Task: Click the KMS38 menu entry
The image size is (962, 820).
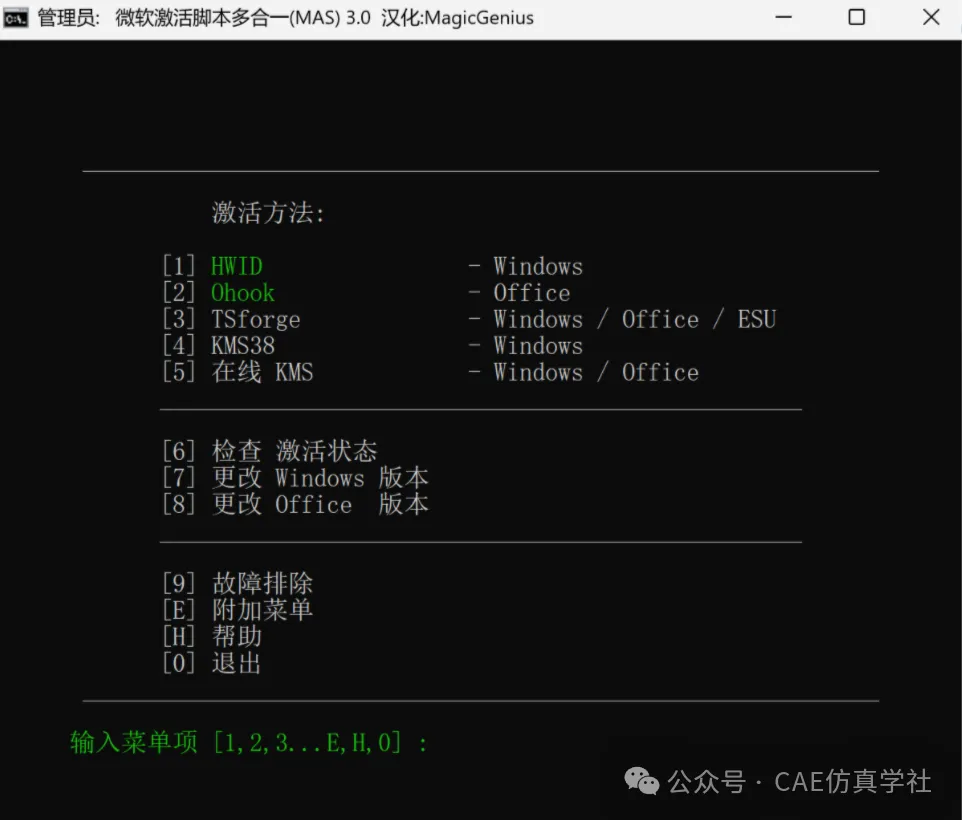Action: click(x=243, y=345)
